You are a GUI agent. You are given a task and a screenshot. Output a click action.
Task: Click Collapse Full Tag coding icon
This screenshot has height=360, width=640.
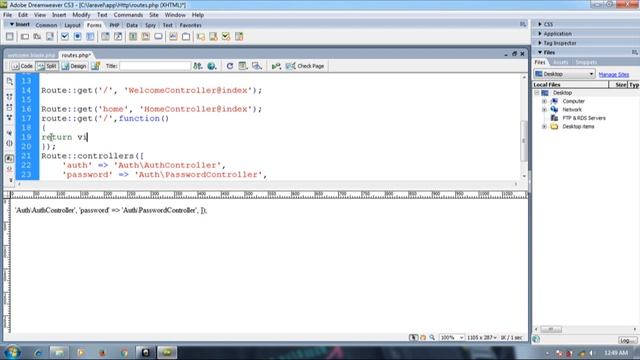9,97
